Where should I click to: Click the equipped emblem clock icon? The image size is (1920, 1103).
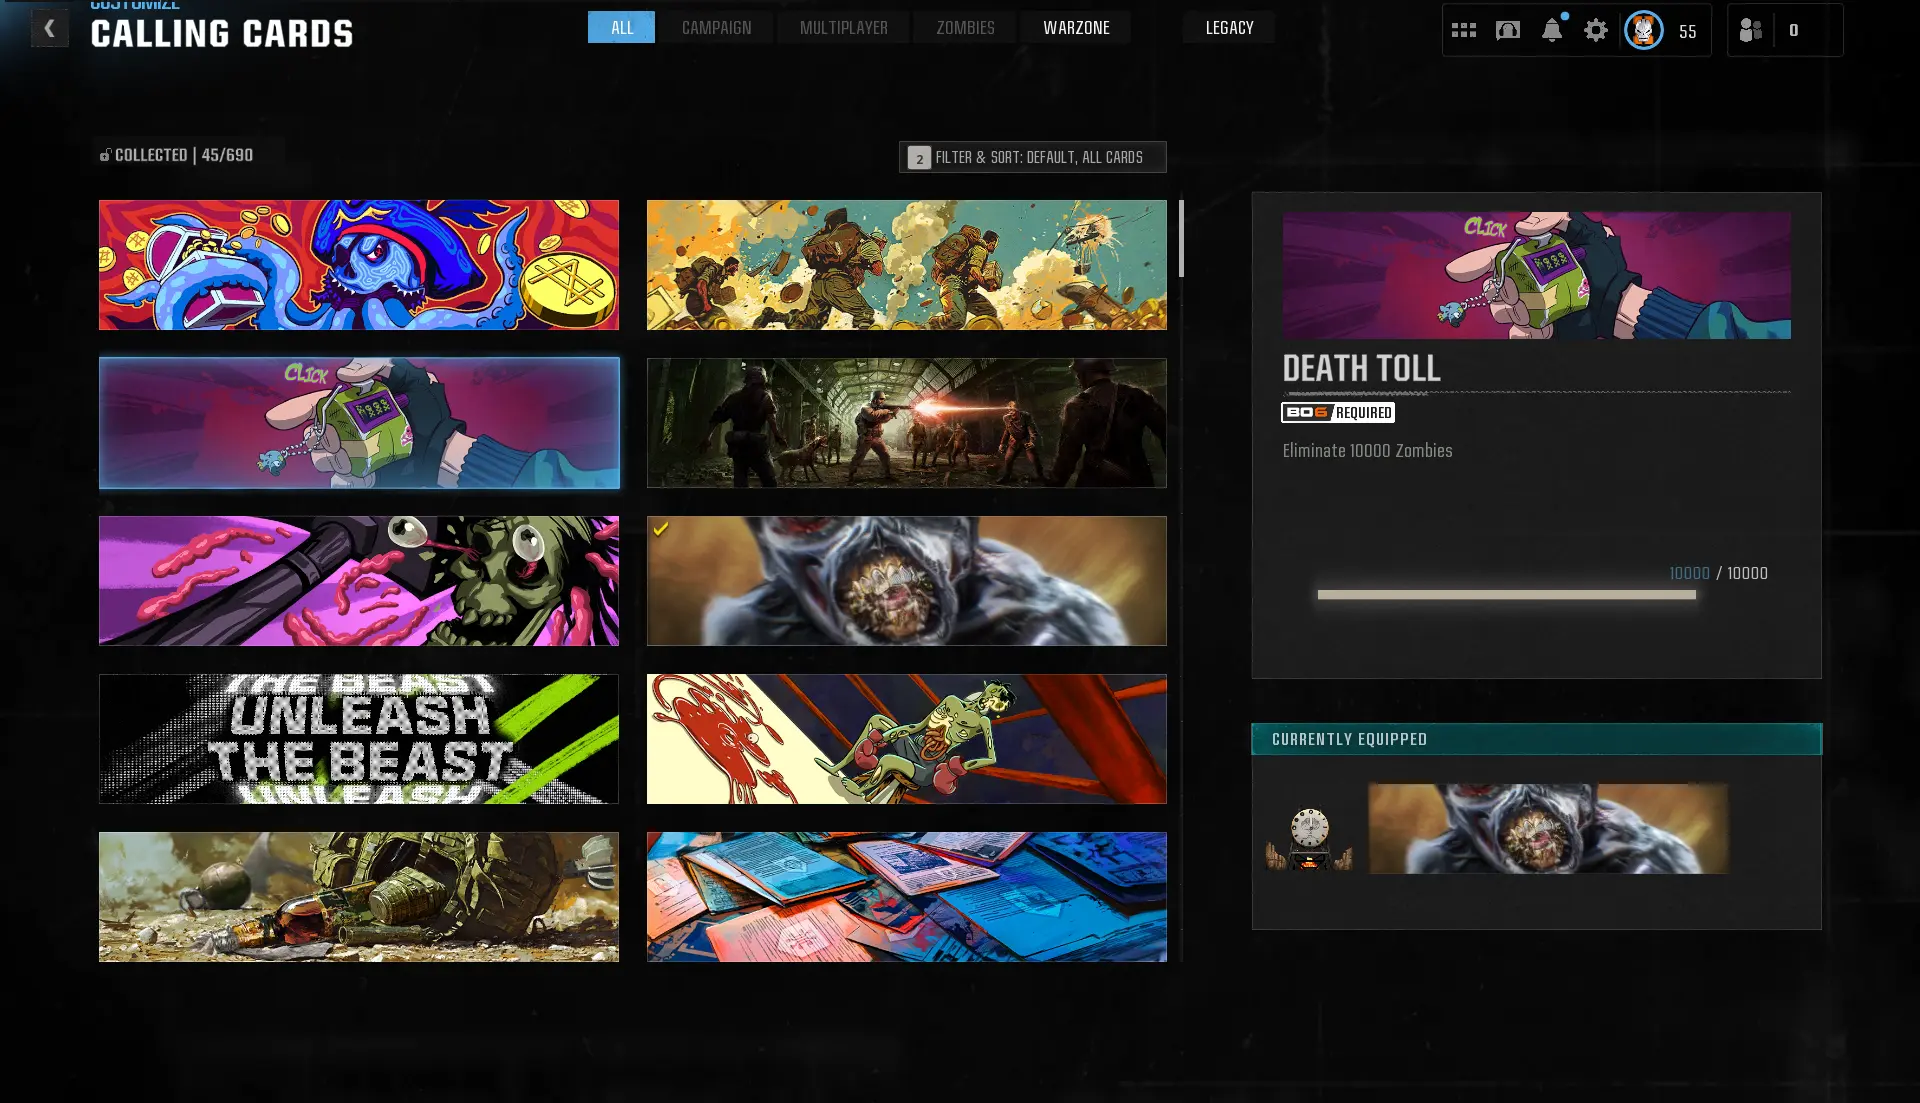1308,837
